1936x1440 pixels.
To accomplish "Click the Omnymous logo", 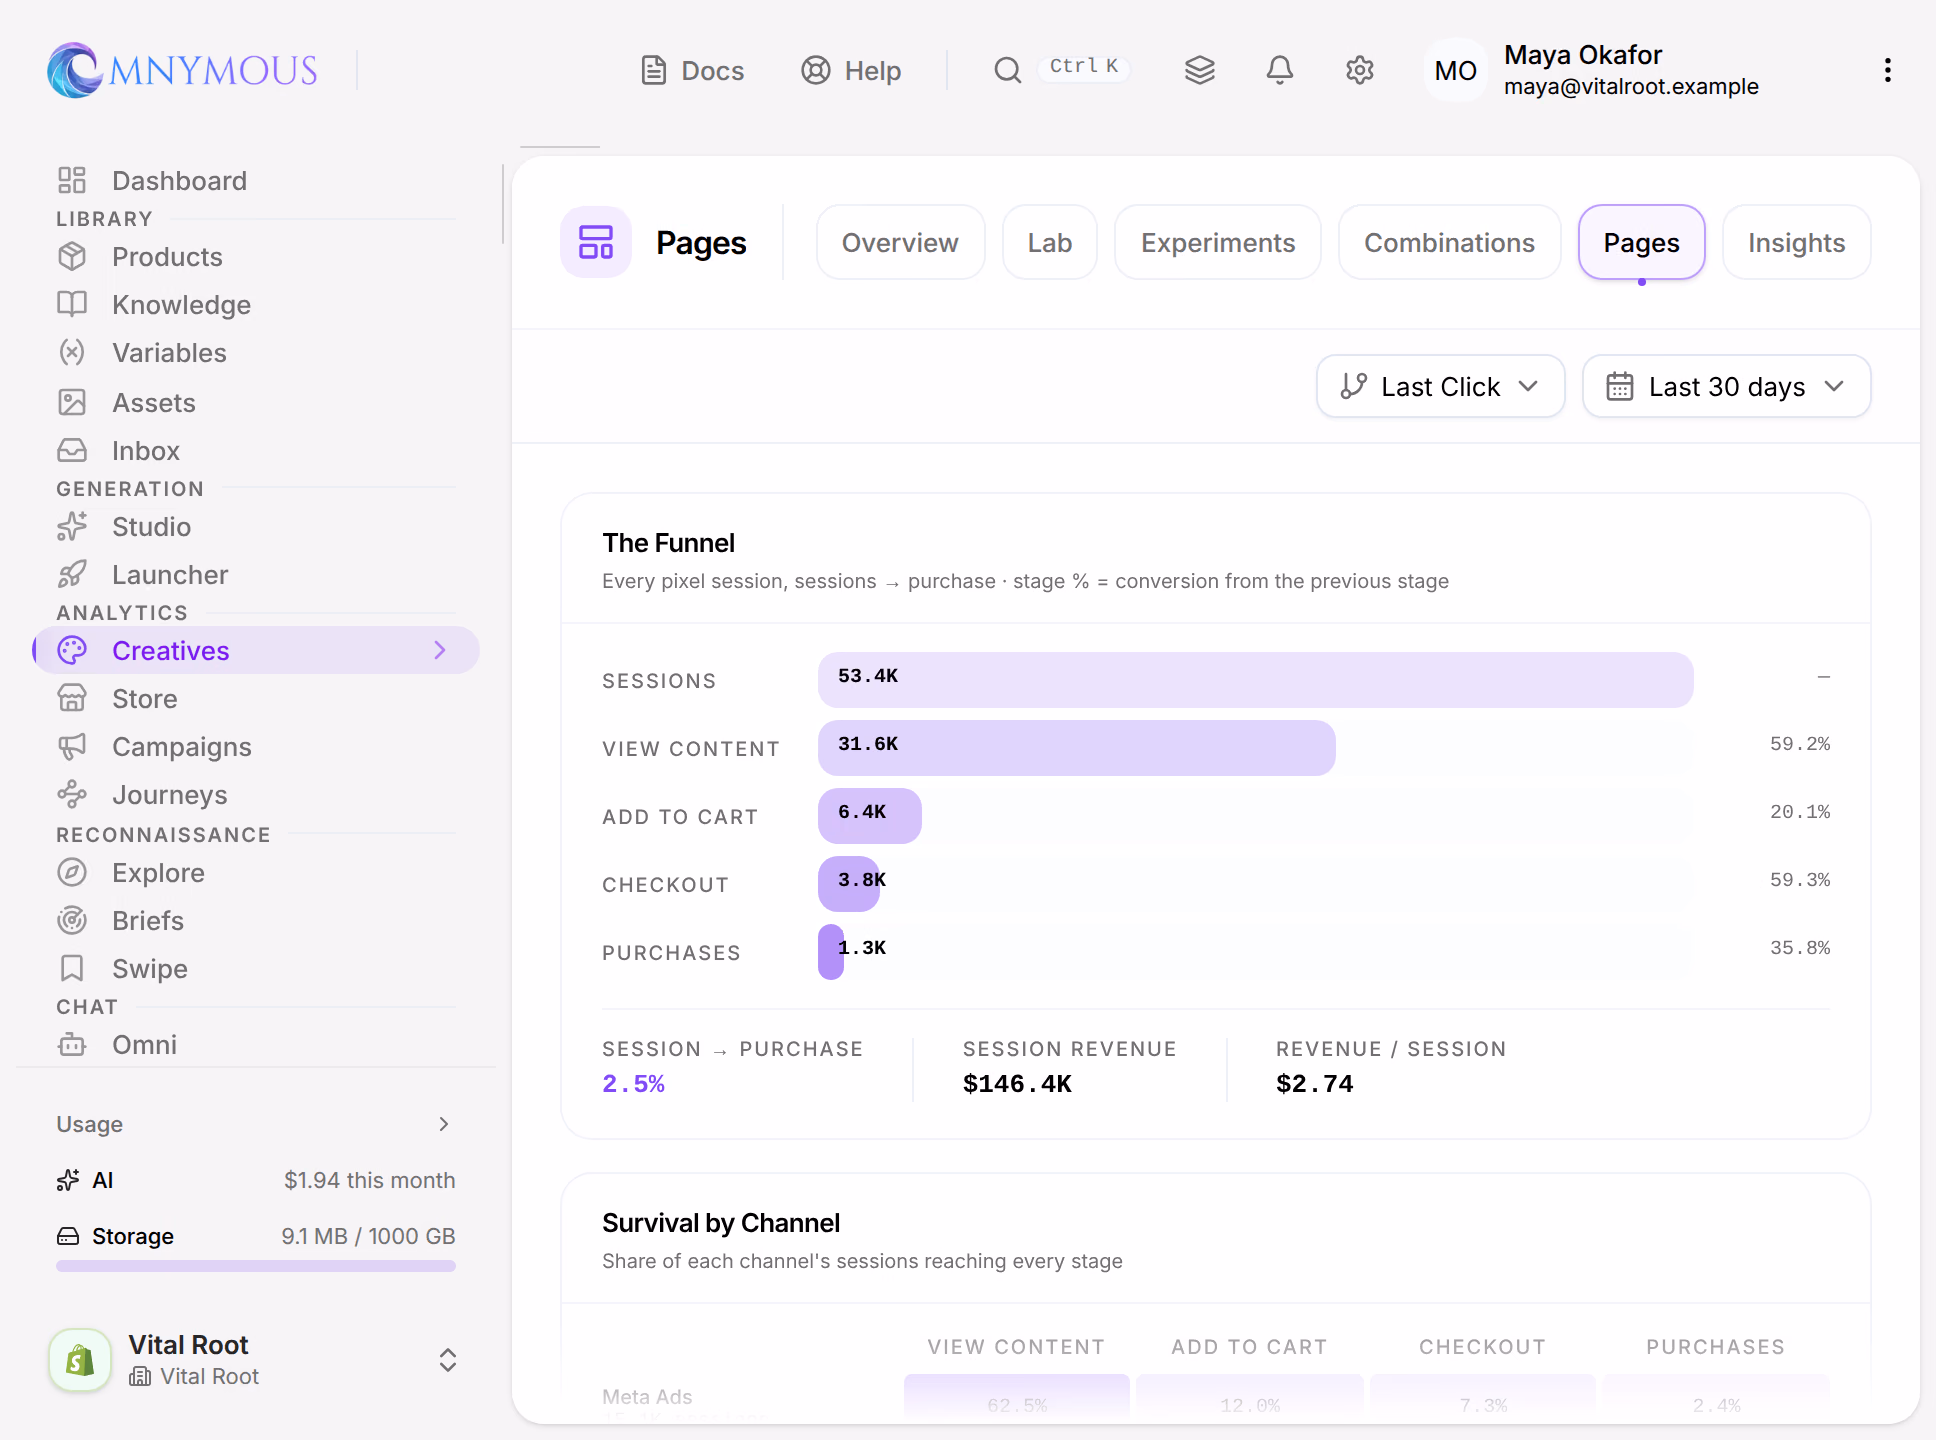I will coord(182,70).
